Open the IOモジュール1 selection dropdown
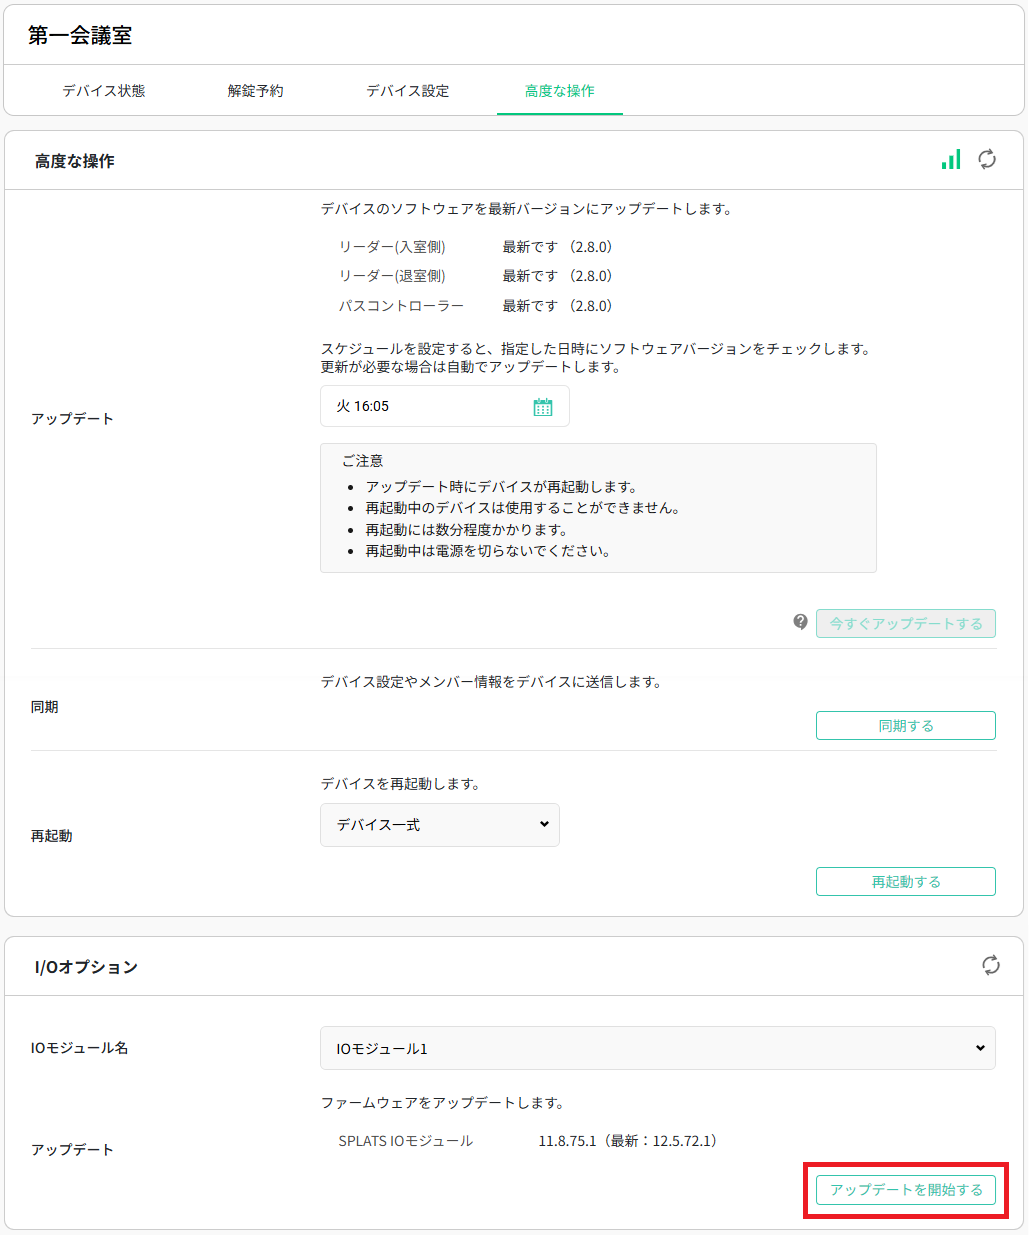The width and height of the screenshot is (1030, 1243). pos(657,1048)
